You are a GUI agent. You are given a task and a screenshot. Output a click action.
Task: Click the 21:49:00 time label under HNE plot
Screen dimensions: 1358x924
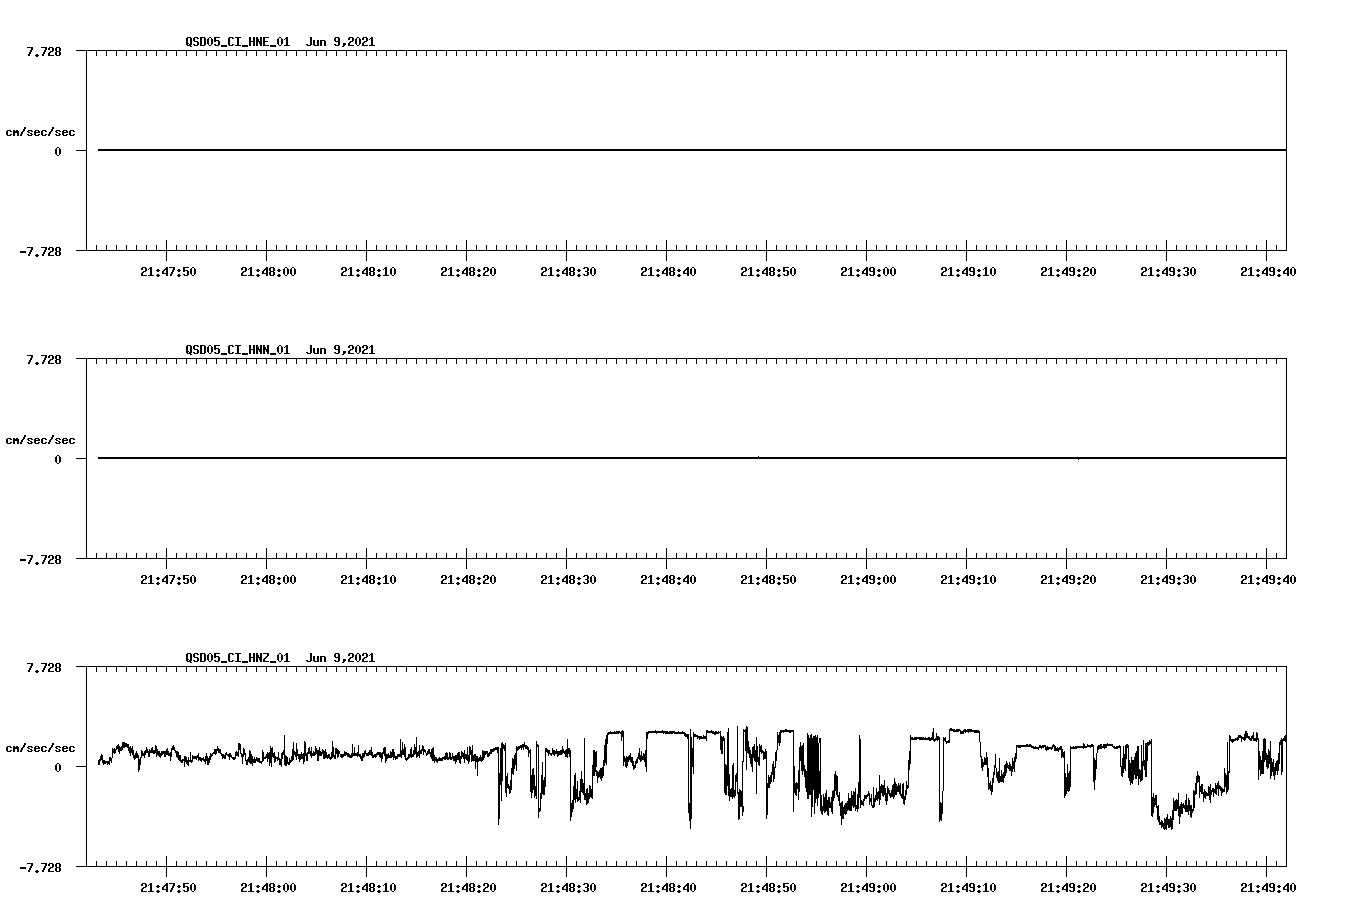[x=868, y=272]
